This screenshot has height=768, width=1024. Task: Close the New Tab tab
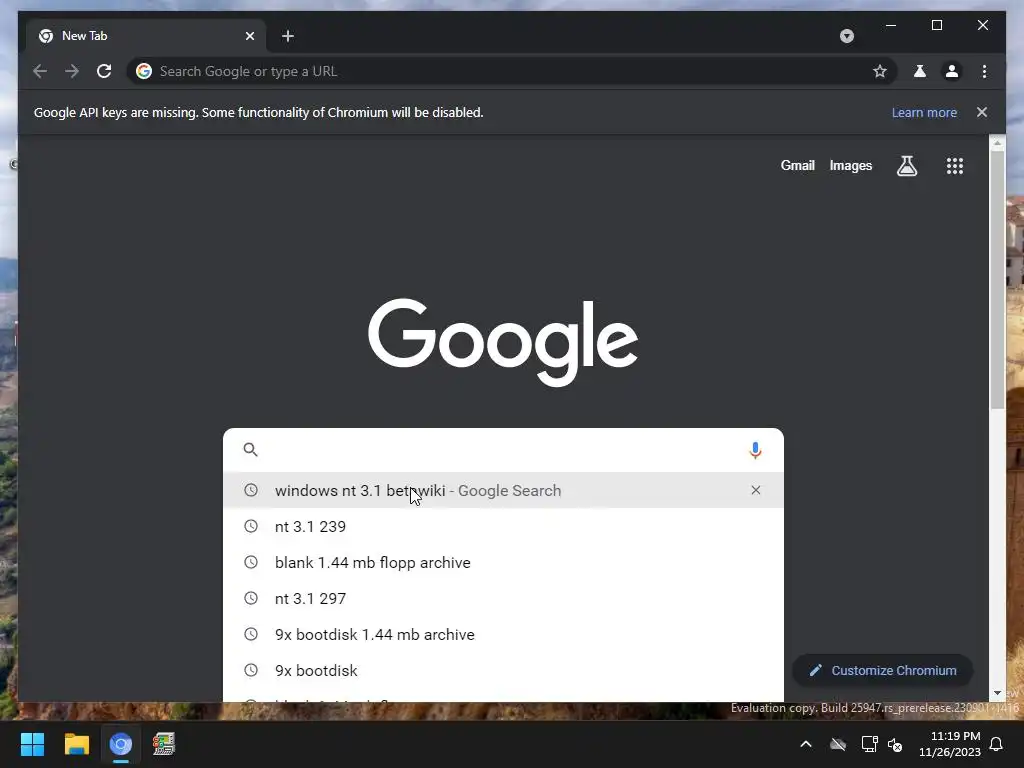pos(249,36)
